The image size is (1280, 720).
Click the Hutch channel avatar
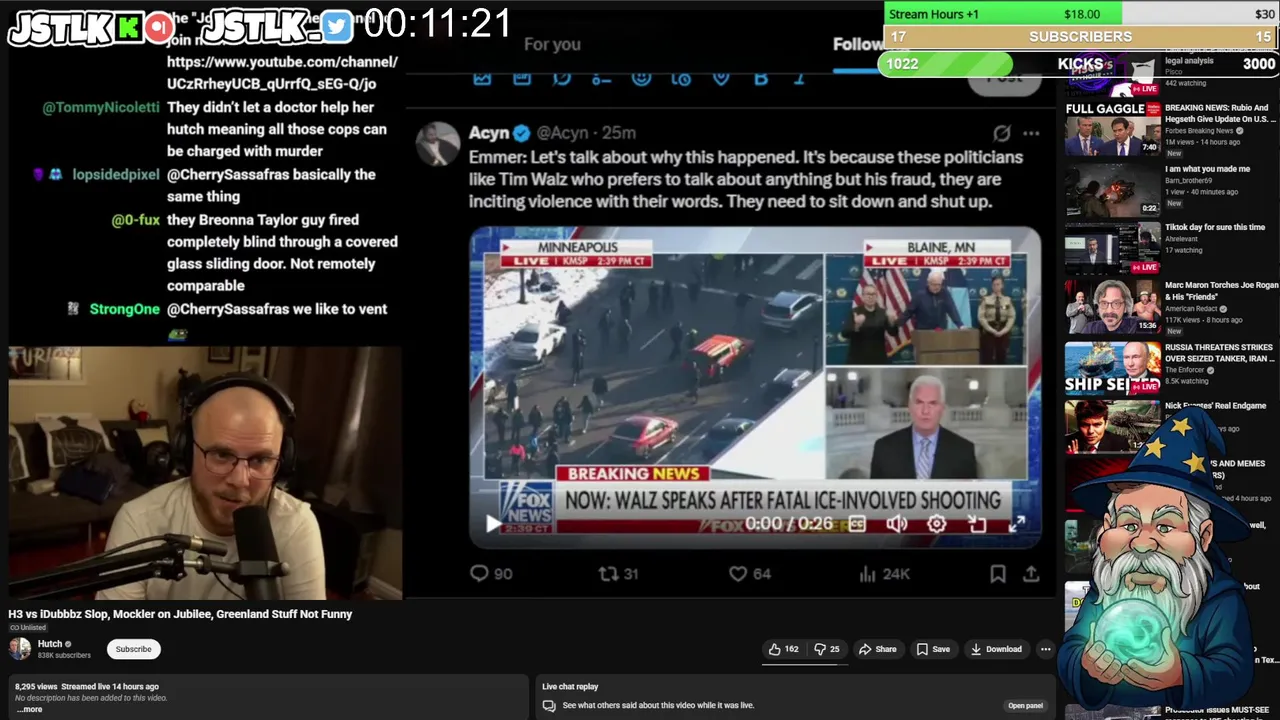pos(20,649)
